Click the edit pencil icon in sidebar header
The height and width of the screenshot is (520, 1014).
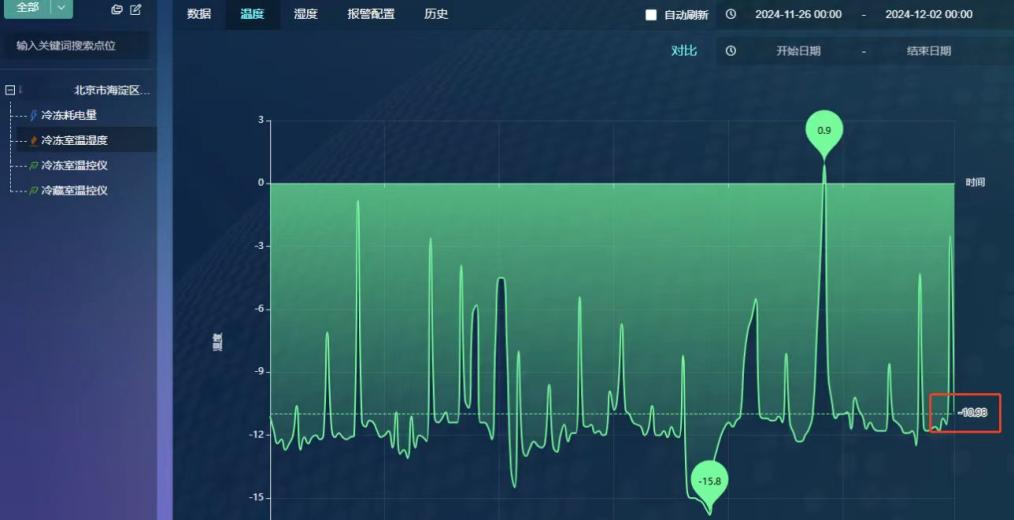point(136,9)
